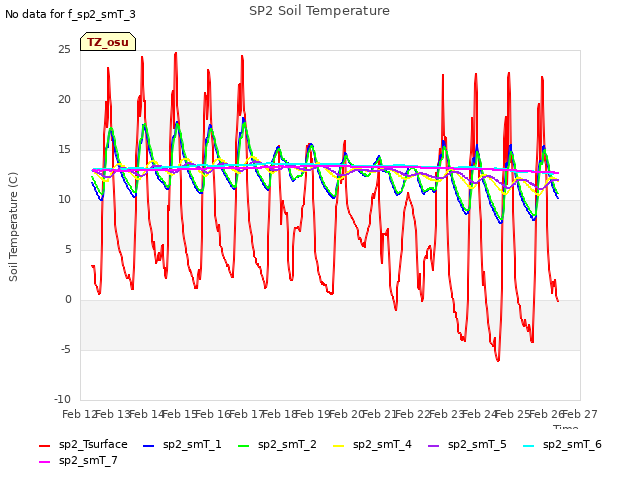This screenshot has height=480, width=640.
Task: Click the 20 y-axis tick label
Action: pos(64,100)
